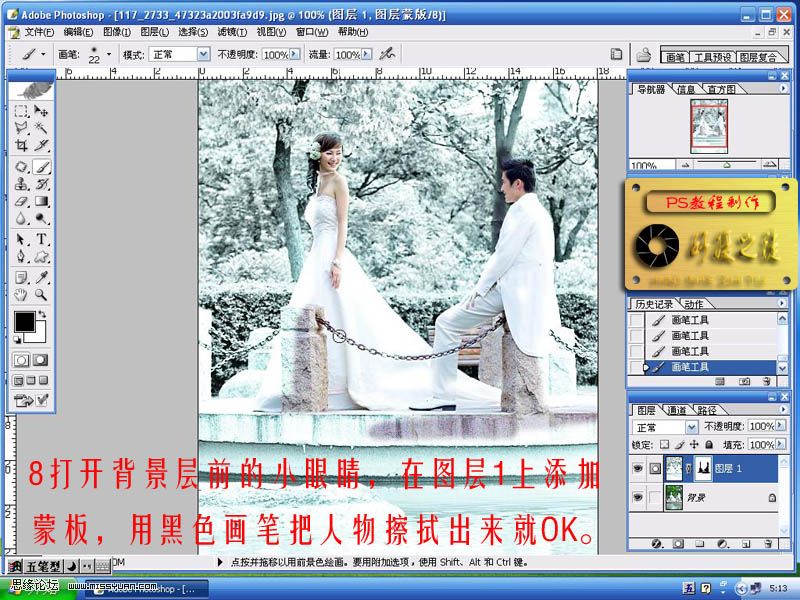This screenshot has height=600, width=800.
Task: Enable airbrush icon in options bar
Action: [x=387, y=54]
